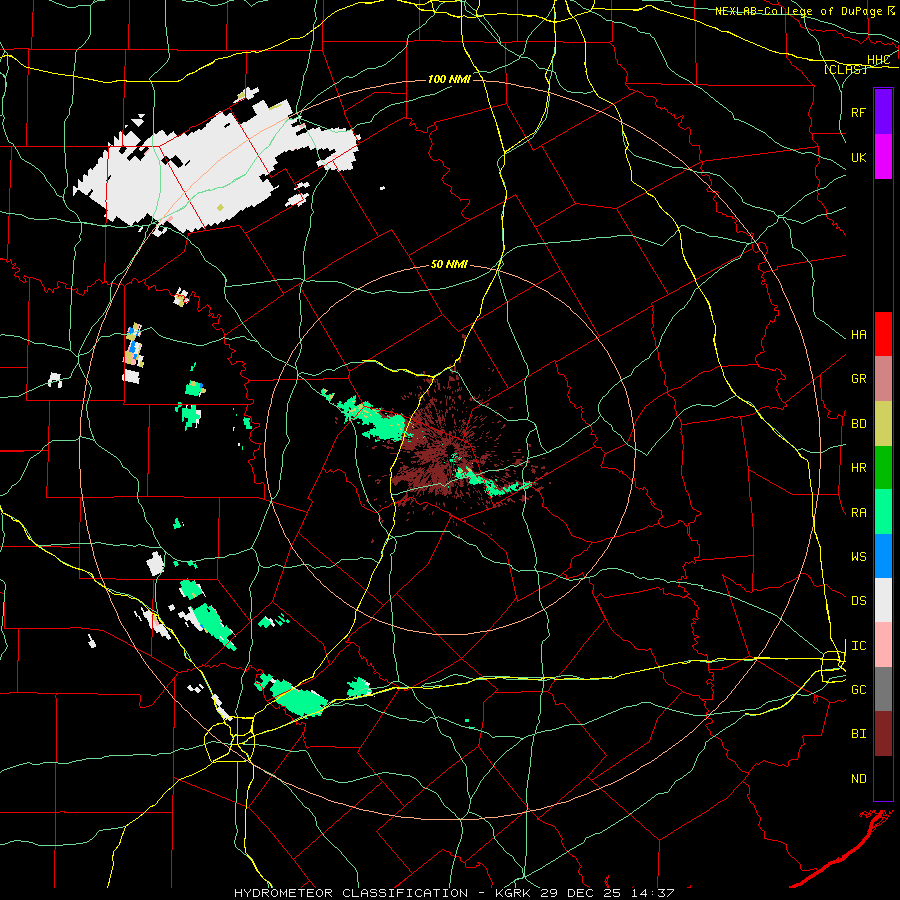Select the dark green HR legend swatch
Viewport: 900px width, 900px height.
tap(883, 468)
